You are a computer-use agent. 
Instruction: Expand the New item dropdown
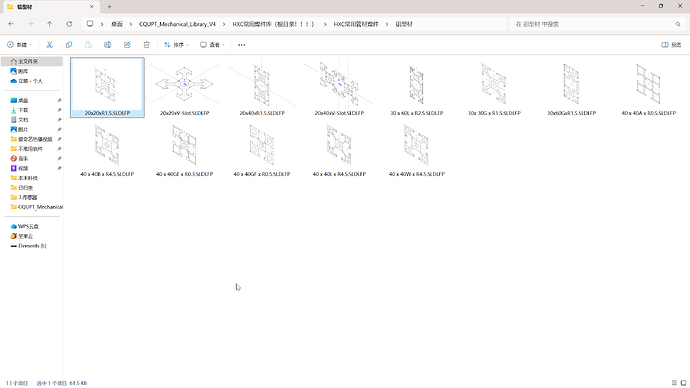(x=19, y=45)
